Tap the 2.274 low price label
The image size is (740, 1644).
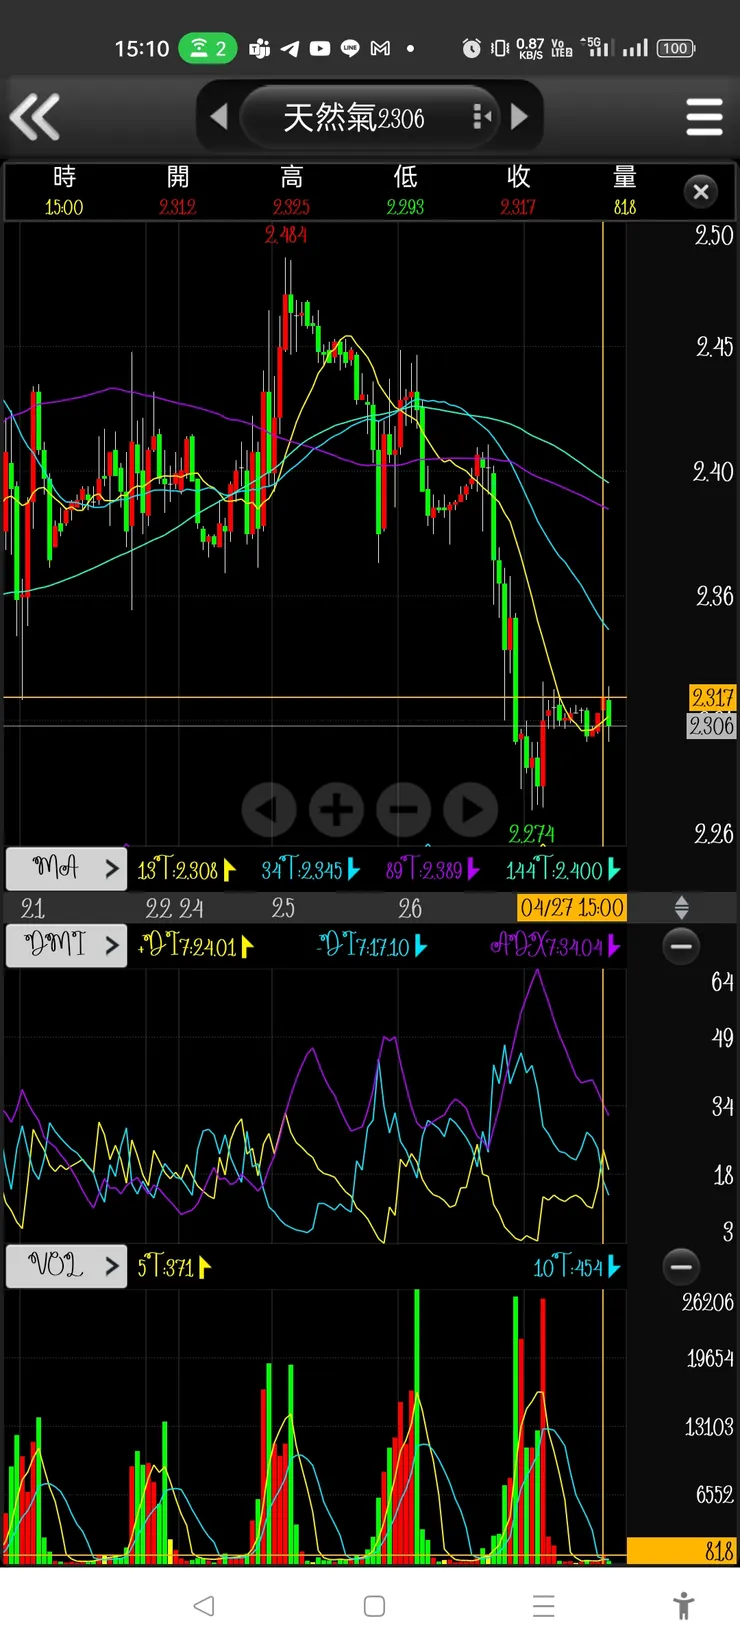(x=531, y=833)
